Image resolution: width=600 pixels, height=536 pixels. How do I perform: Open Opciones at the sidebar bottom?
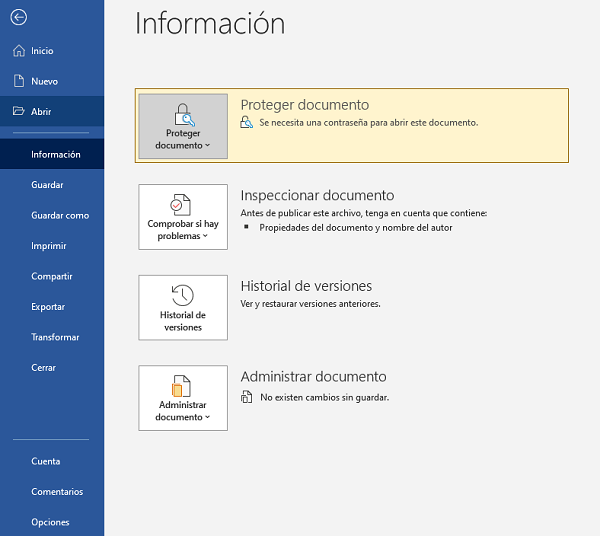coord(50,522)
